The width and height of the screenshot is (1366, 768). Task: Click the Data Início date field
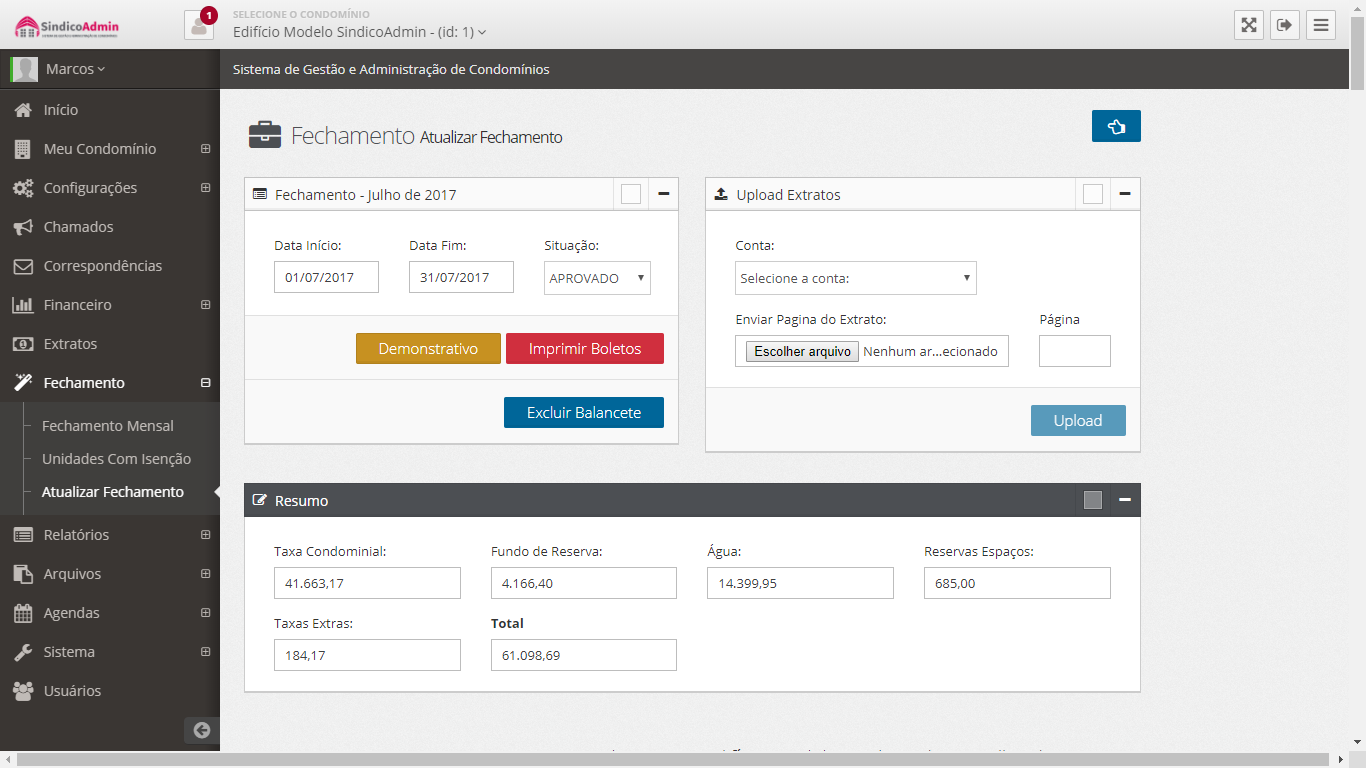(x=326, y=277)
